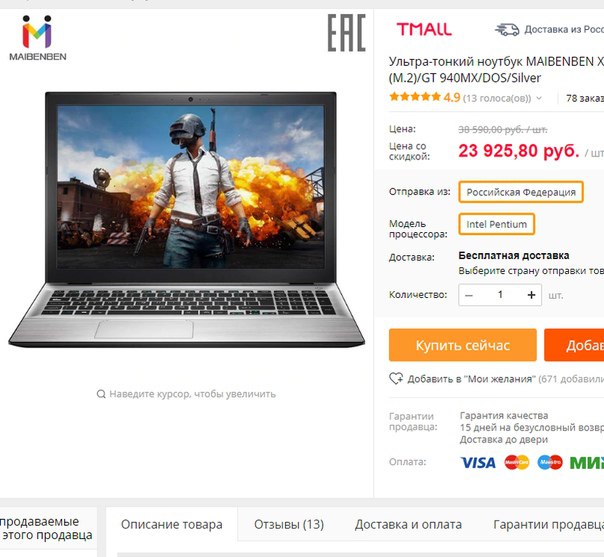
Task: Click the TMALL logo
Action: (x=424, y=29)
